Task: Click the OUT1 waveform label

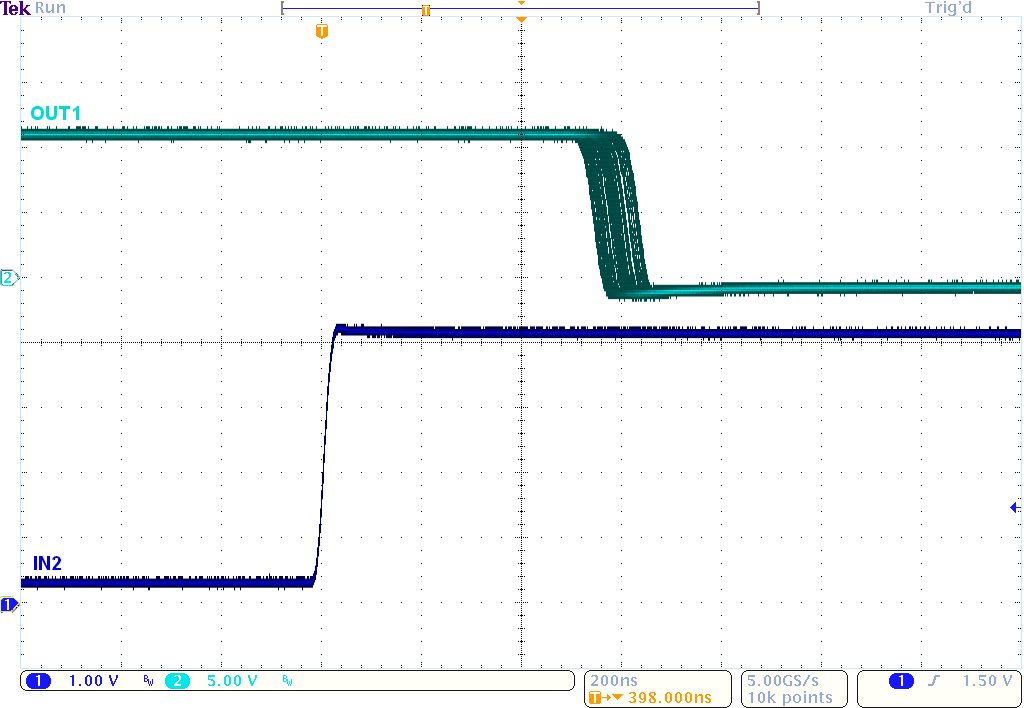Action: 54,113
